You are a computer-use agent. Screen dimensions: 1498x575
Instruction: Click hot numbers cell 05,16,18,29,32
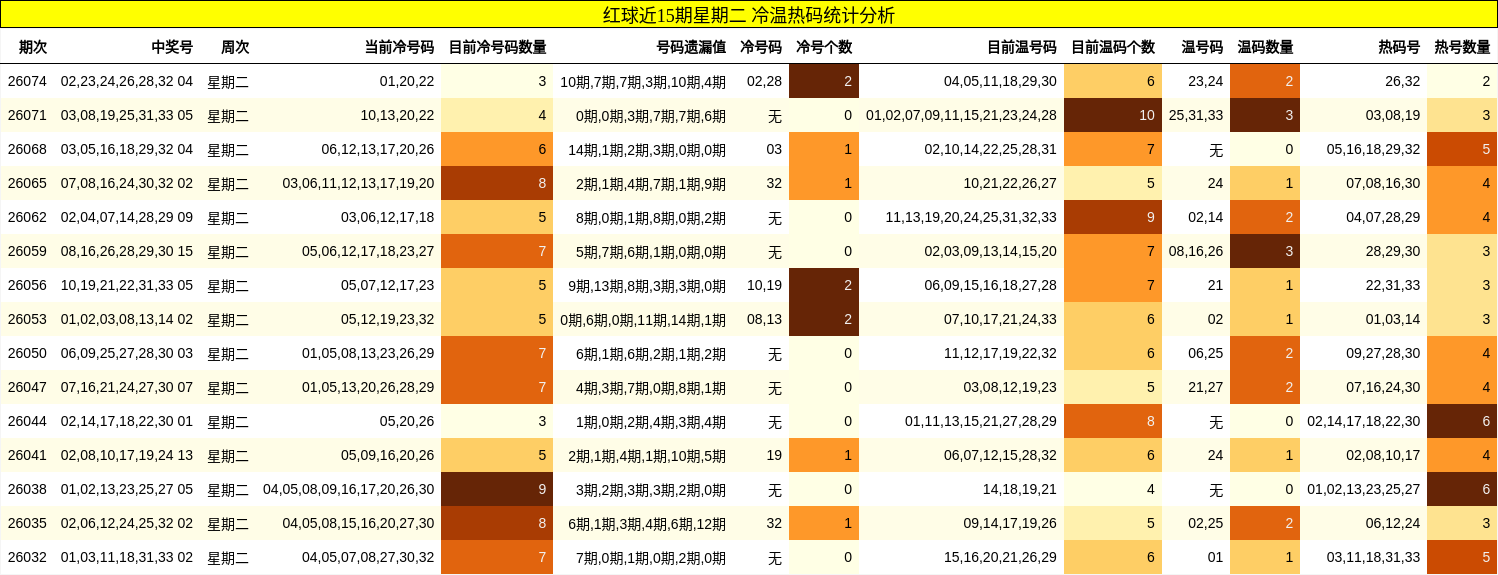[x=1373, y=149]
